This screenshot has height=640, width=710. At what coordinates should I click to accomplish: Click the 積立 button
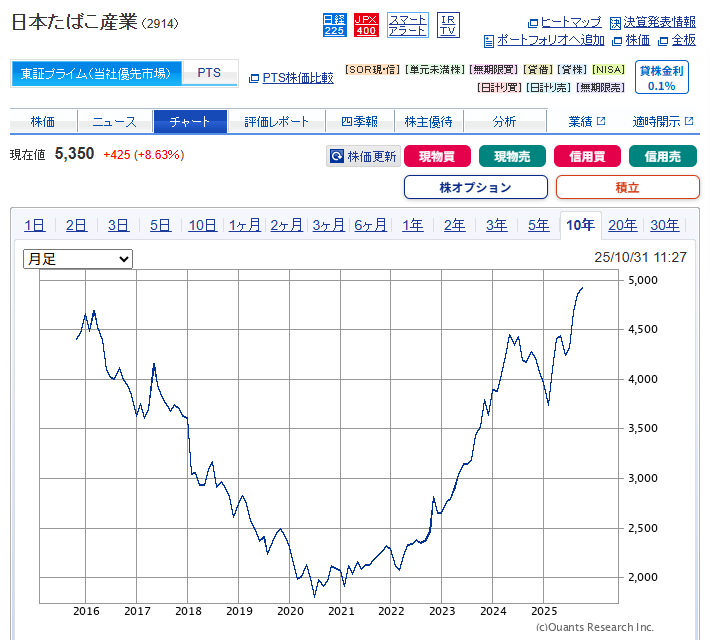[x=628, y=187]
